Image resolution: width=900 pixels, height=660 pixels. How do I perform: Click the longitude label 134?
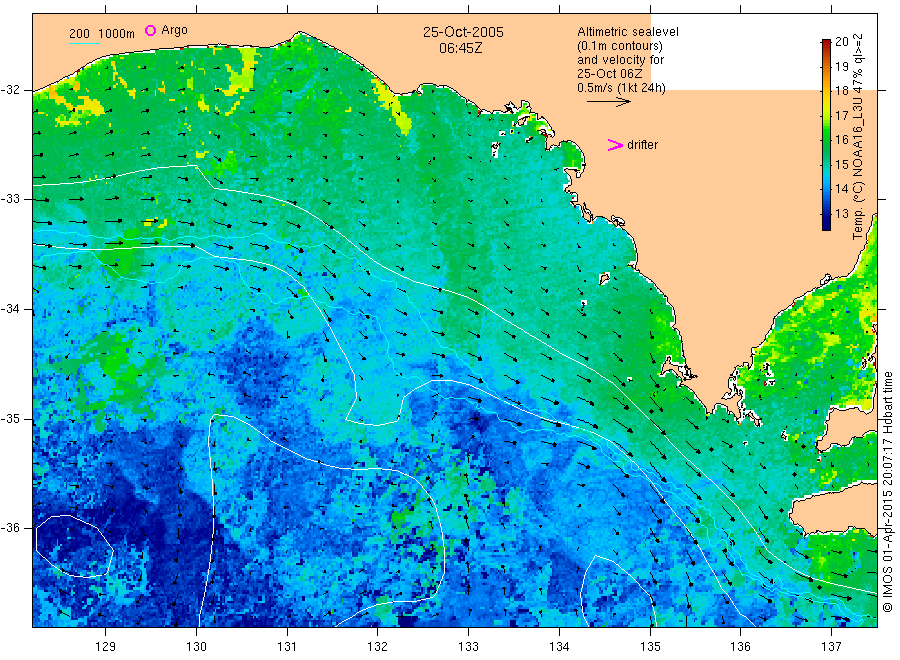click(559, 647)
